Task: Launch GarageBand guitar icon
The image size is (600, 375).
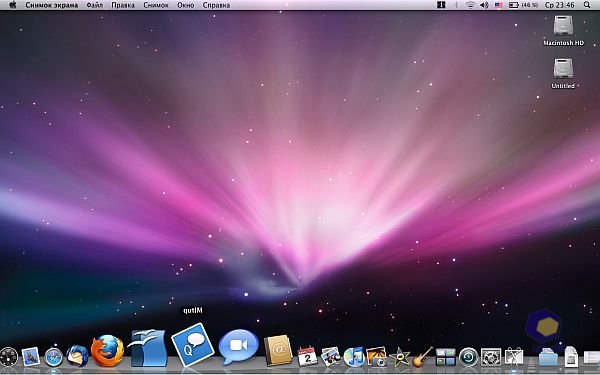Action: click(422, 357)
